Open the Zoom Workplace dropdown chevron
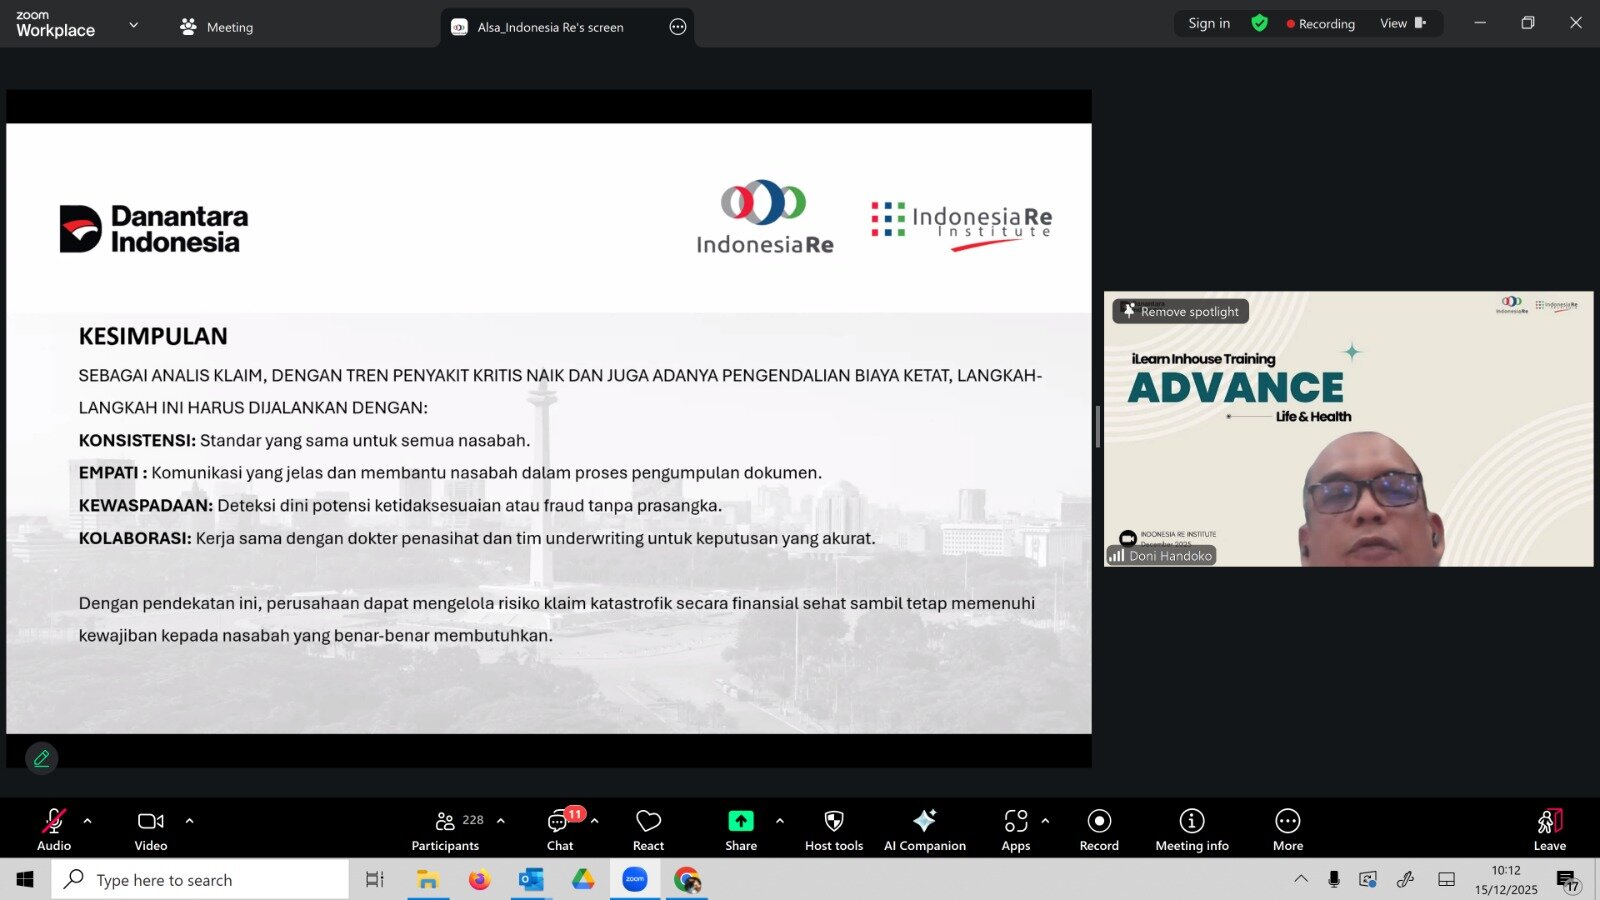 coord(134,25)
